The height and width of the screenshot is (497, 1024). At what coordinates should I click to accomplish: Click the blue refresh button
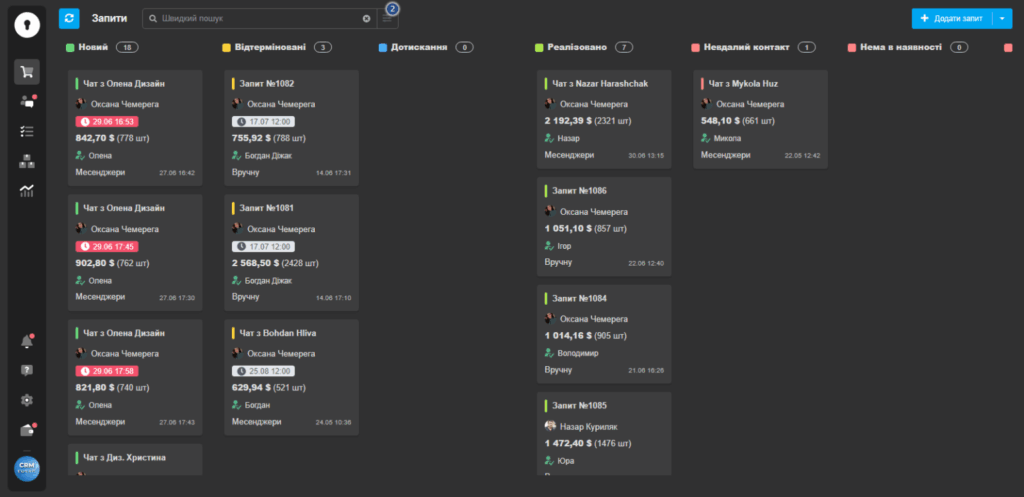69,18
